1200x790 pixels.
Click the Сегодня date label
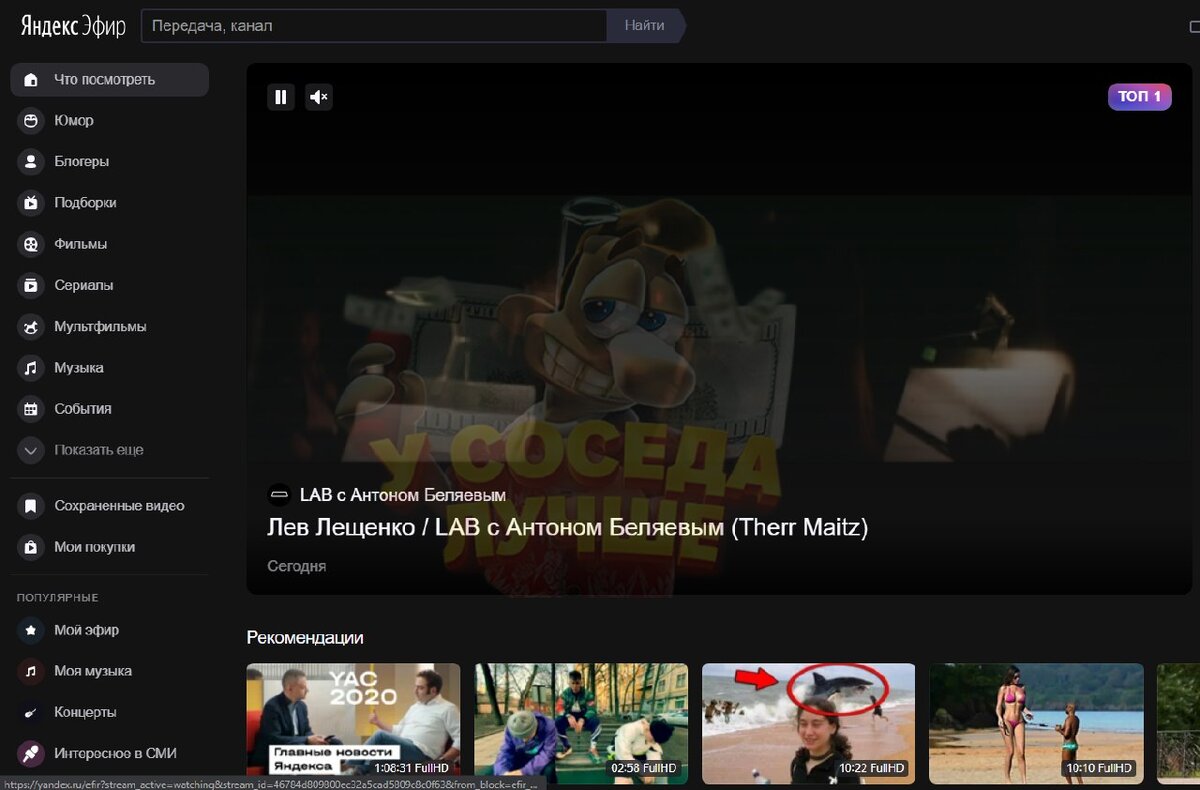click(x=297, y=566)
